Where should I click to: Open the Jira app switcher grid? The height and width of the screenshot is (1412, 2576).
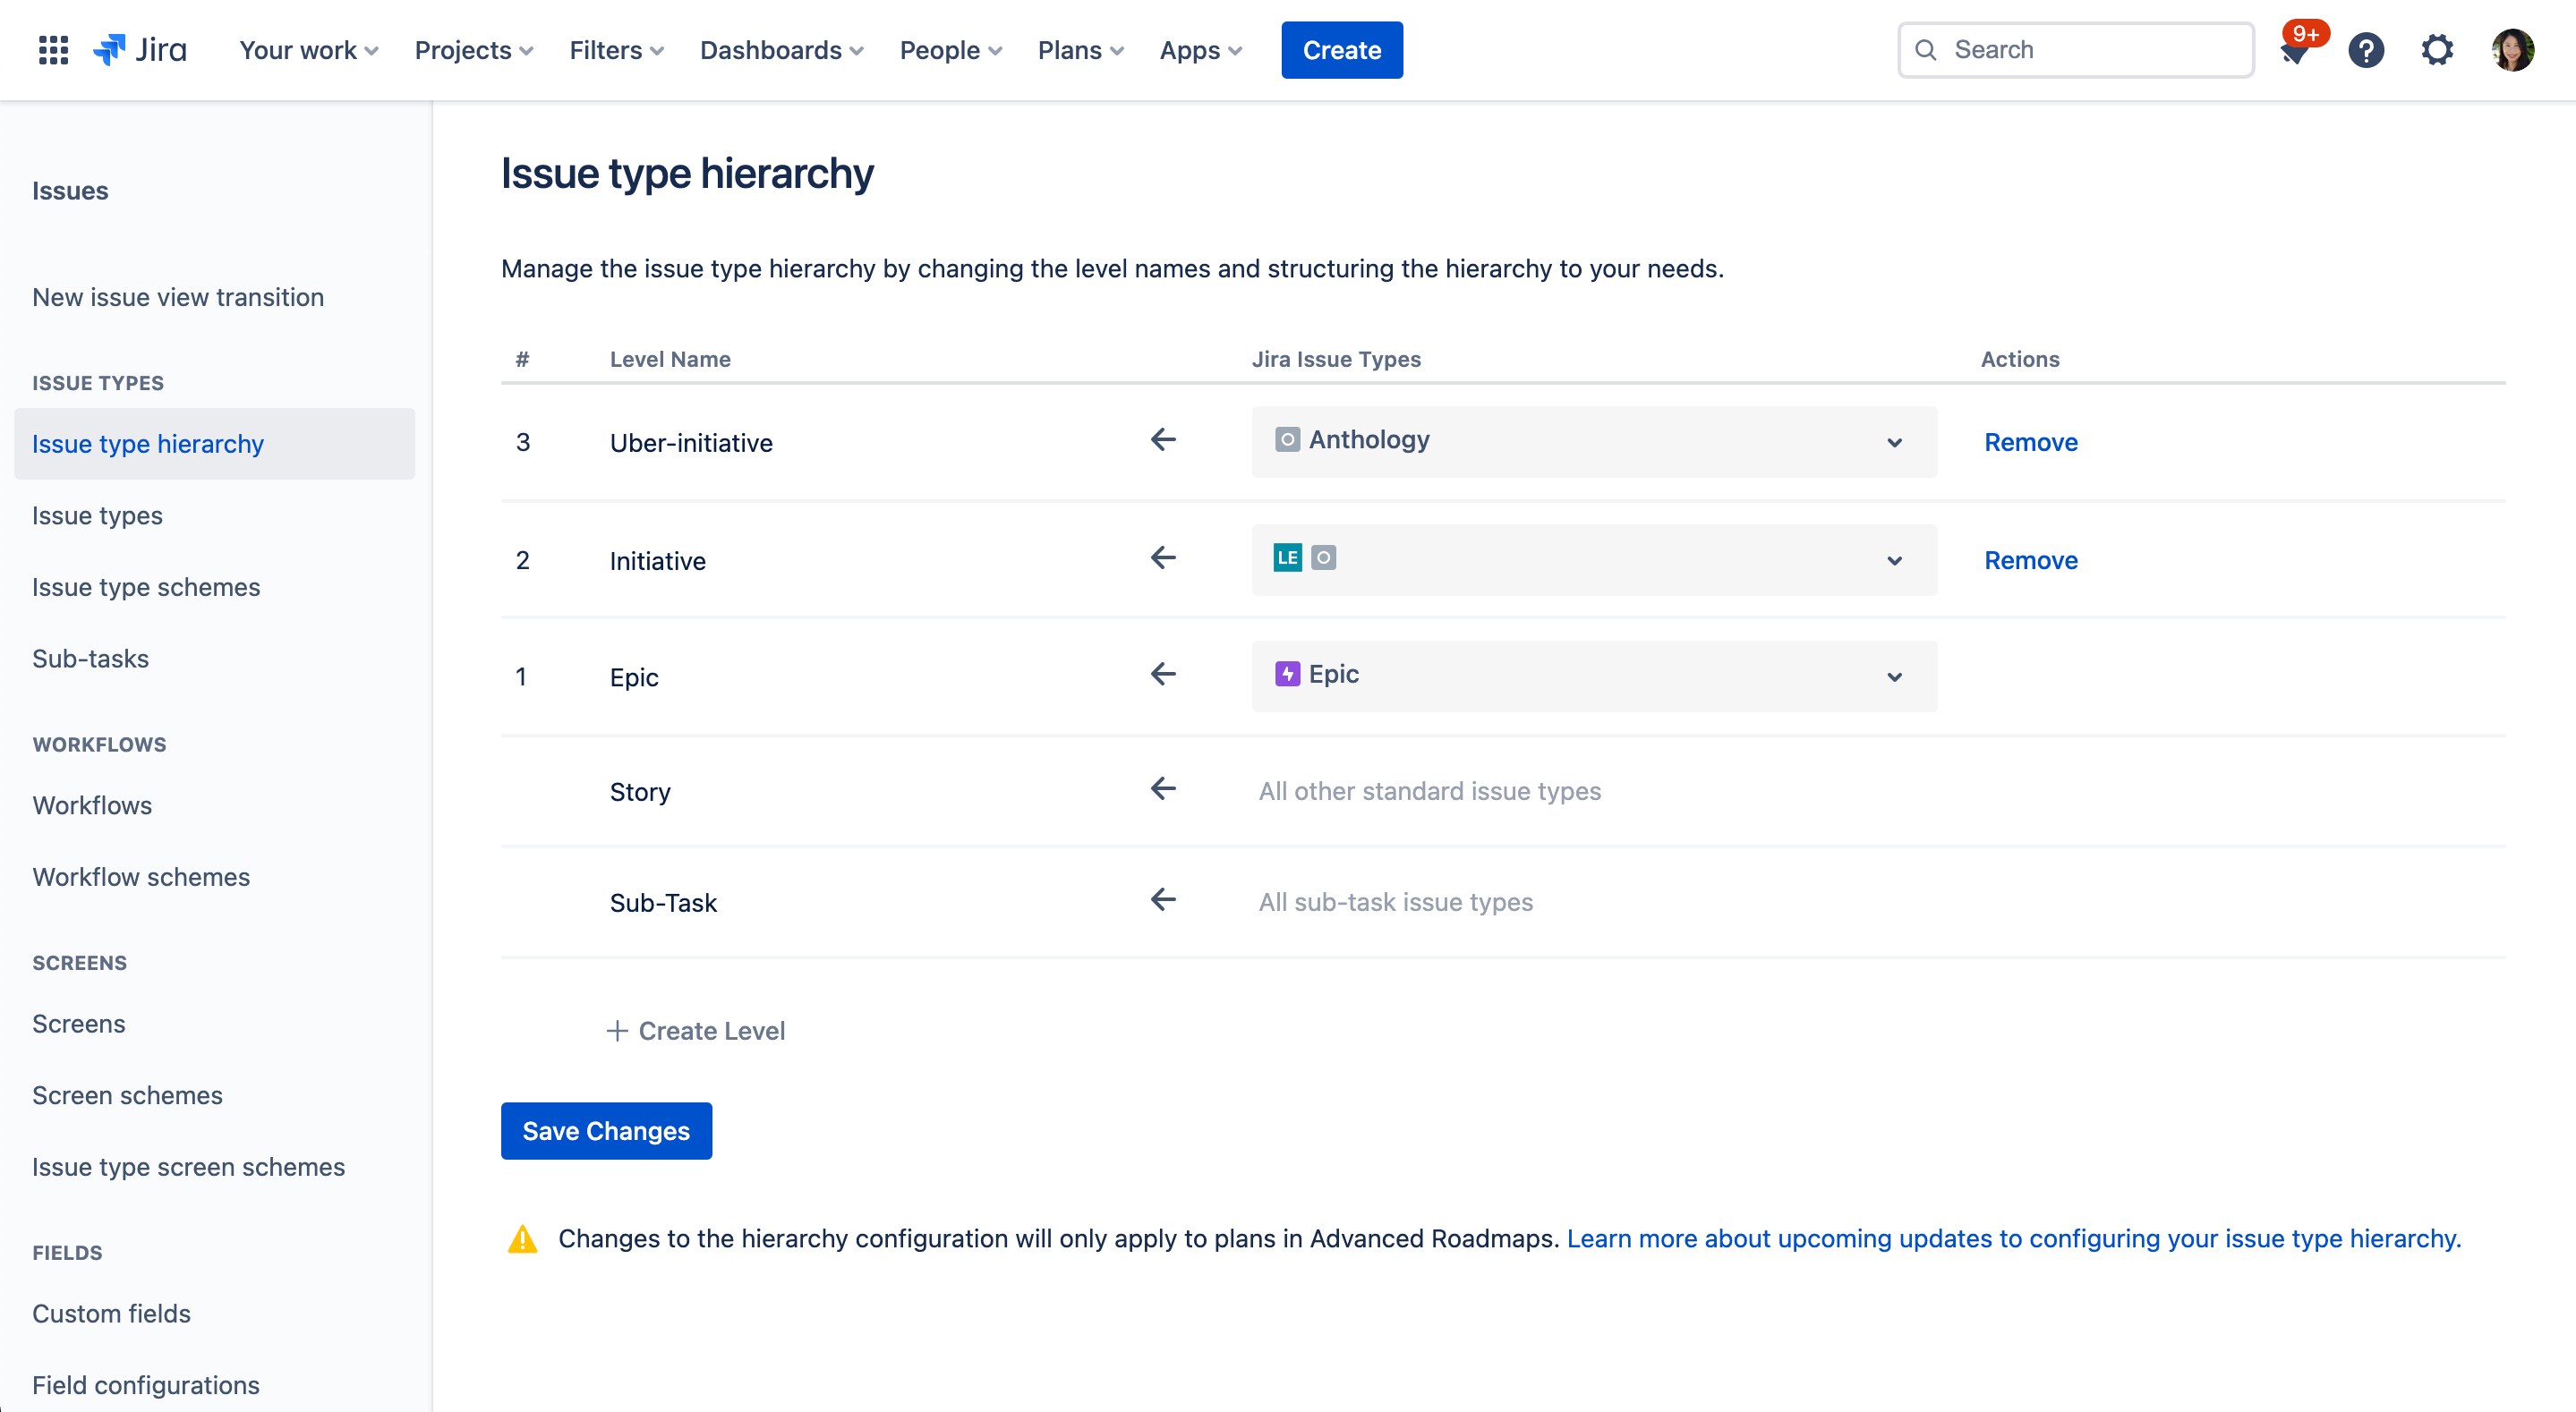[x=53, y=49]
